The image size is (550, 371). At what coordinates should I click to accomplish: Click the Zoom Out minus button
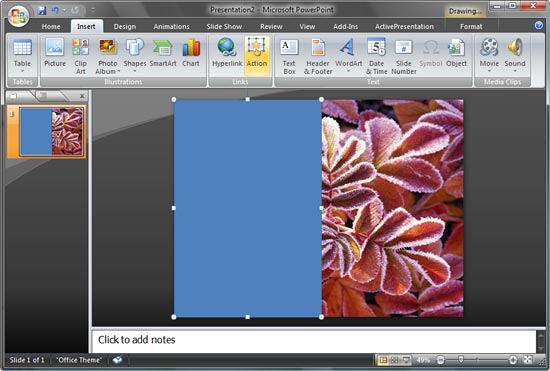click(440, 360)
